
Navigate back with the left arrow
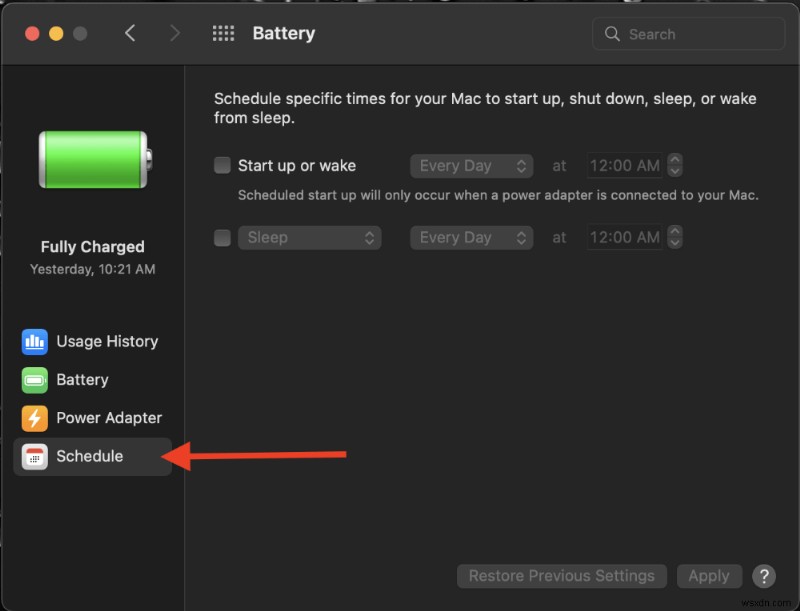click(130, 33)
